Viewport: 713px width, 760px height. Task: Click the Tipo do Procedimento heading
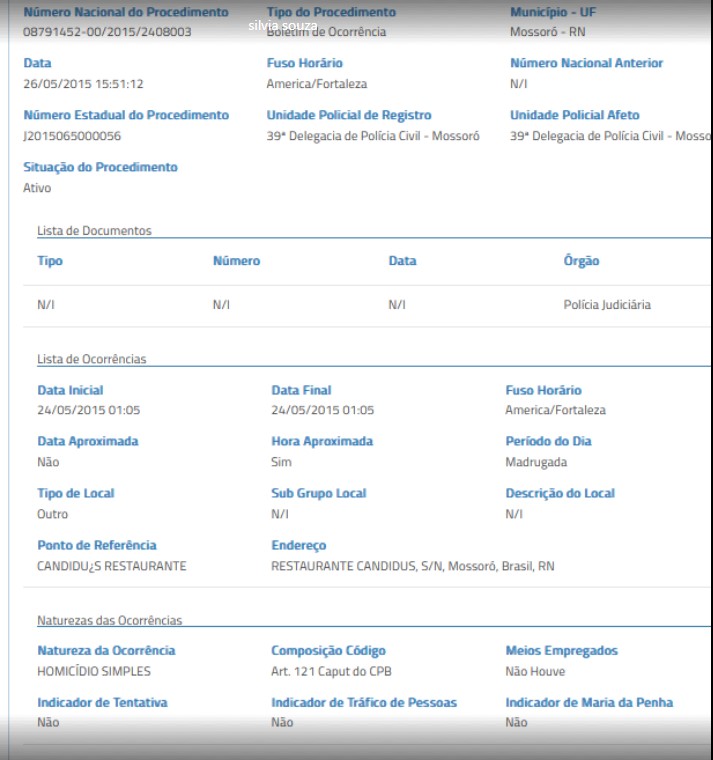click(x=331, y=12)
